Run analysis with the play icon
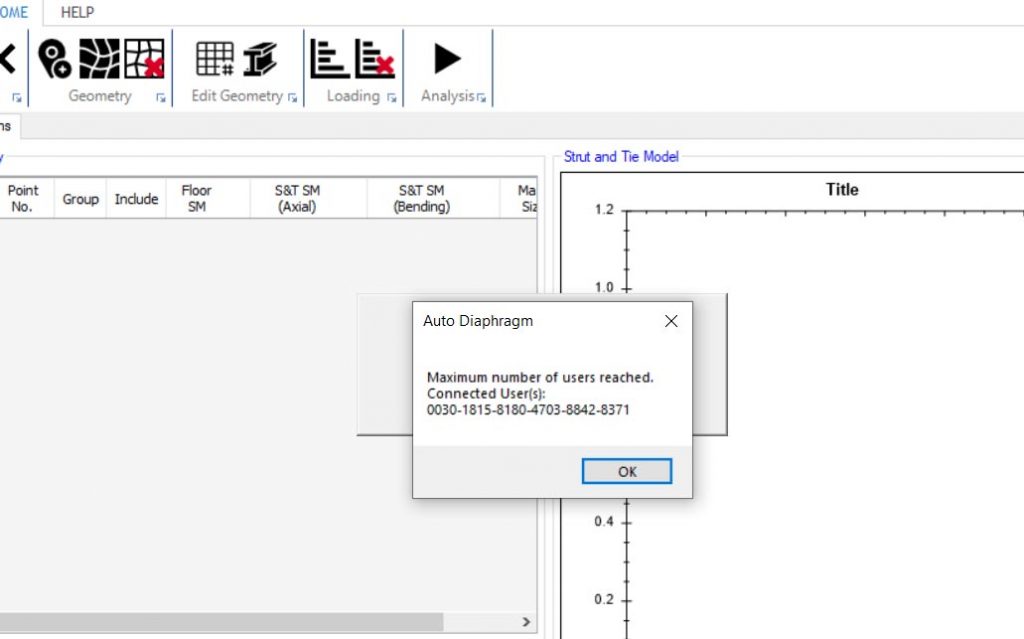The image size is (1024, 639). tap(447, 59)
